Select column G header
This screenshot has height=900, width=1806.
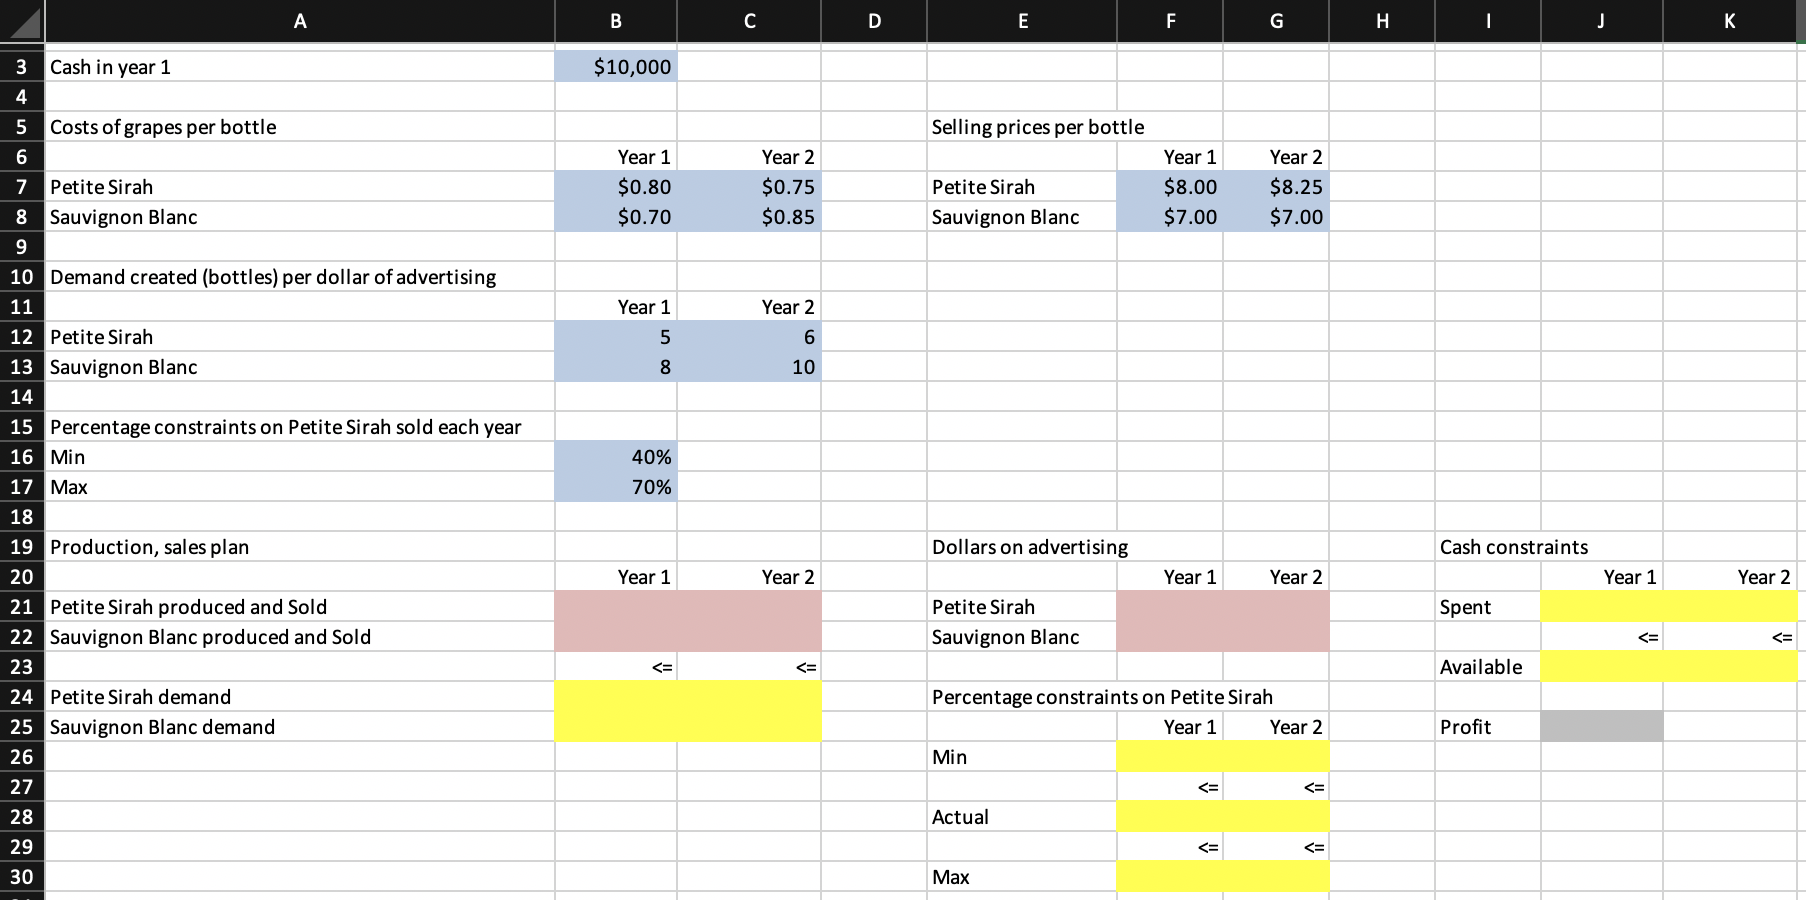pyautogui.click(x=1276, y=21)
